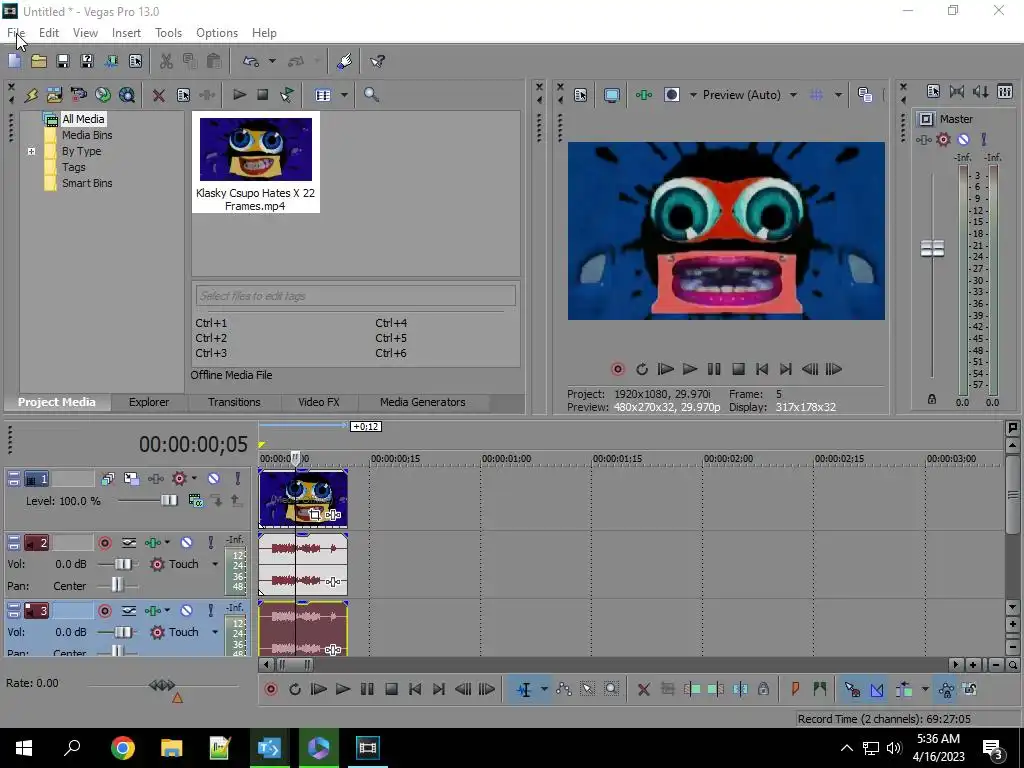
Task: Copy snapshot to clipboard icon in preview
Action: point(865,95)
